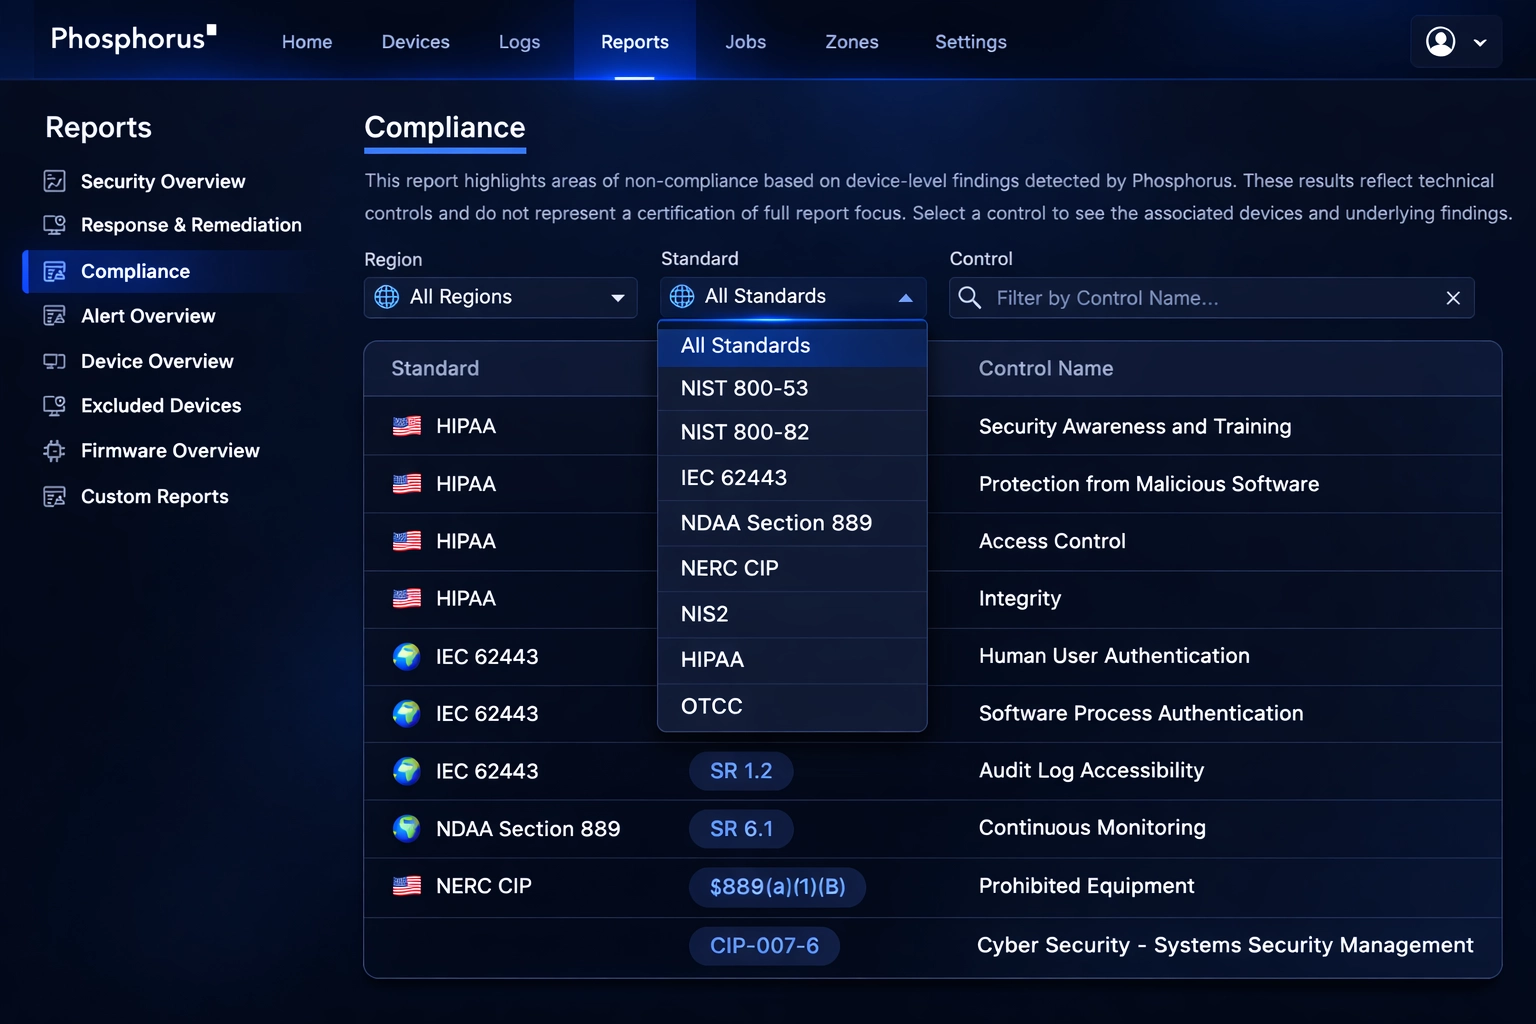This screenshot has height=1024, width=1536.
Task: Click the Response & Remediation sidebar icon
Action: tap(55, 225)
